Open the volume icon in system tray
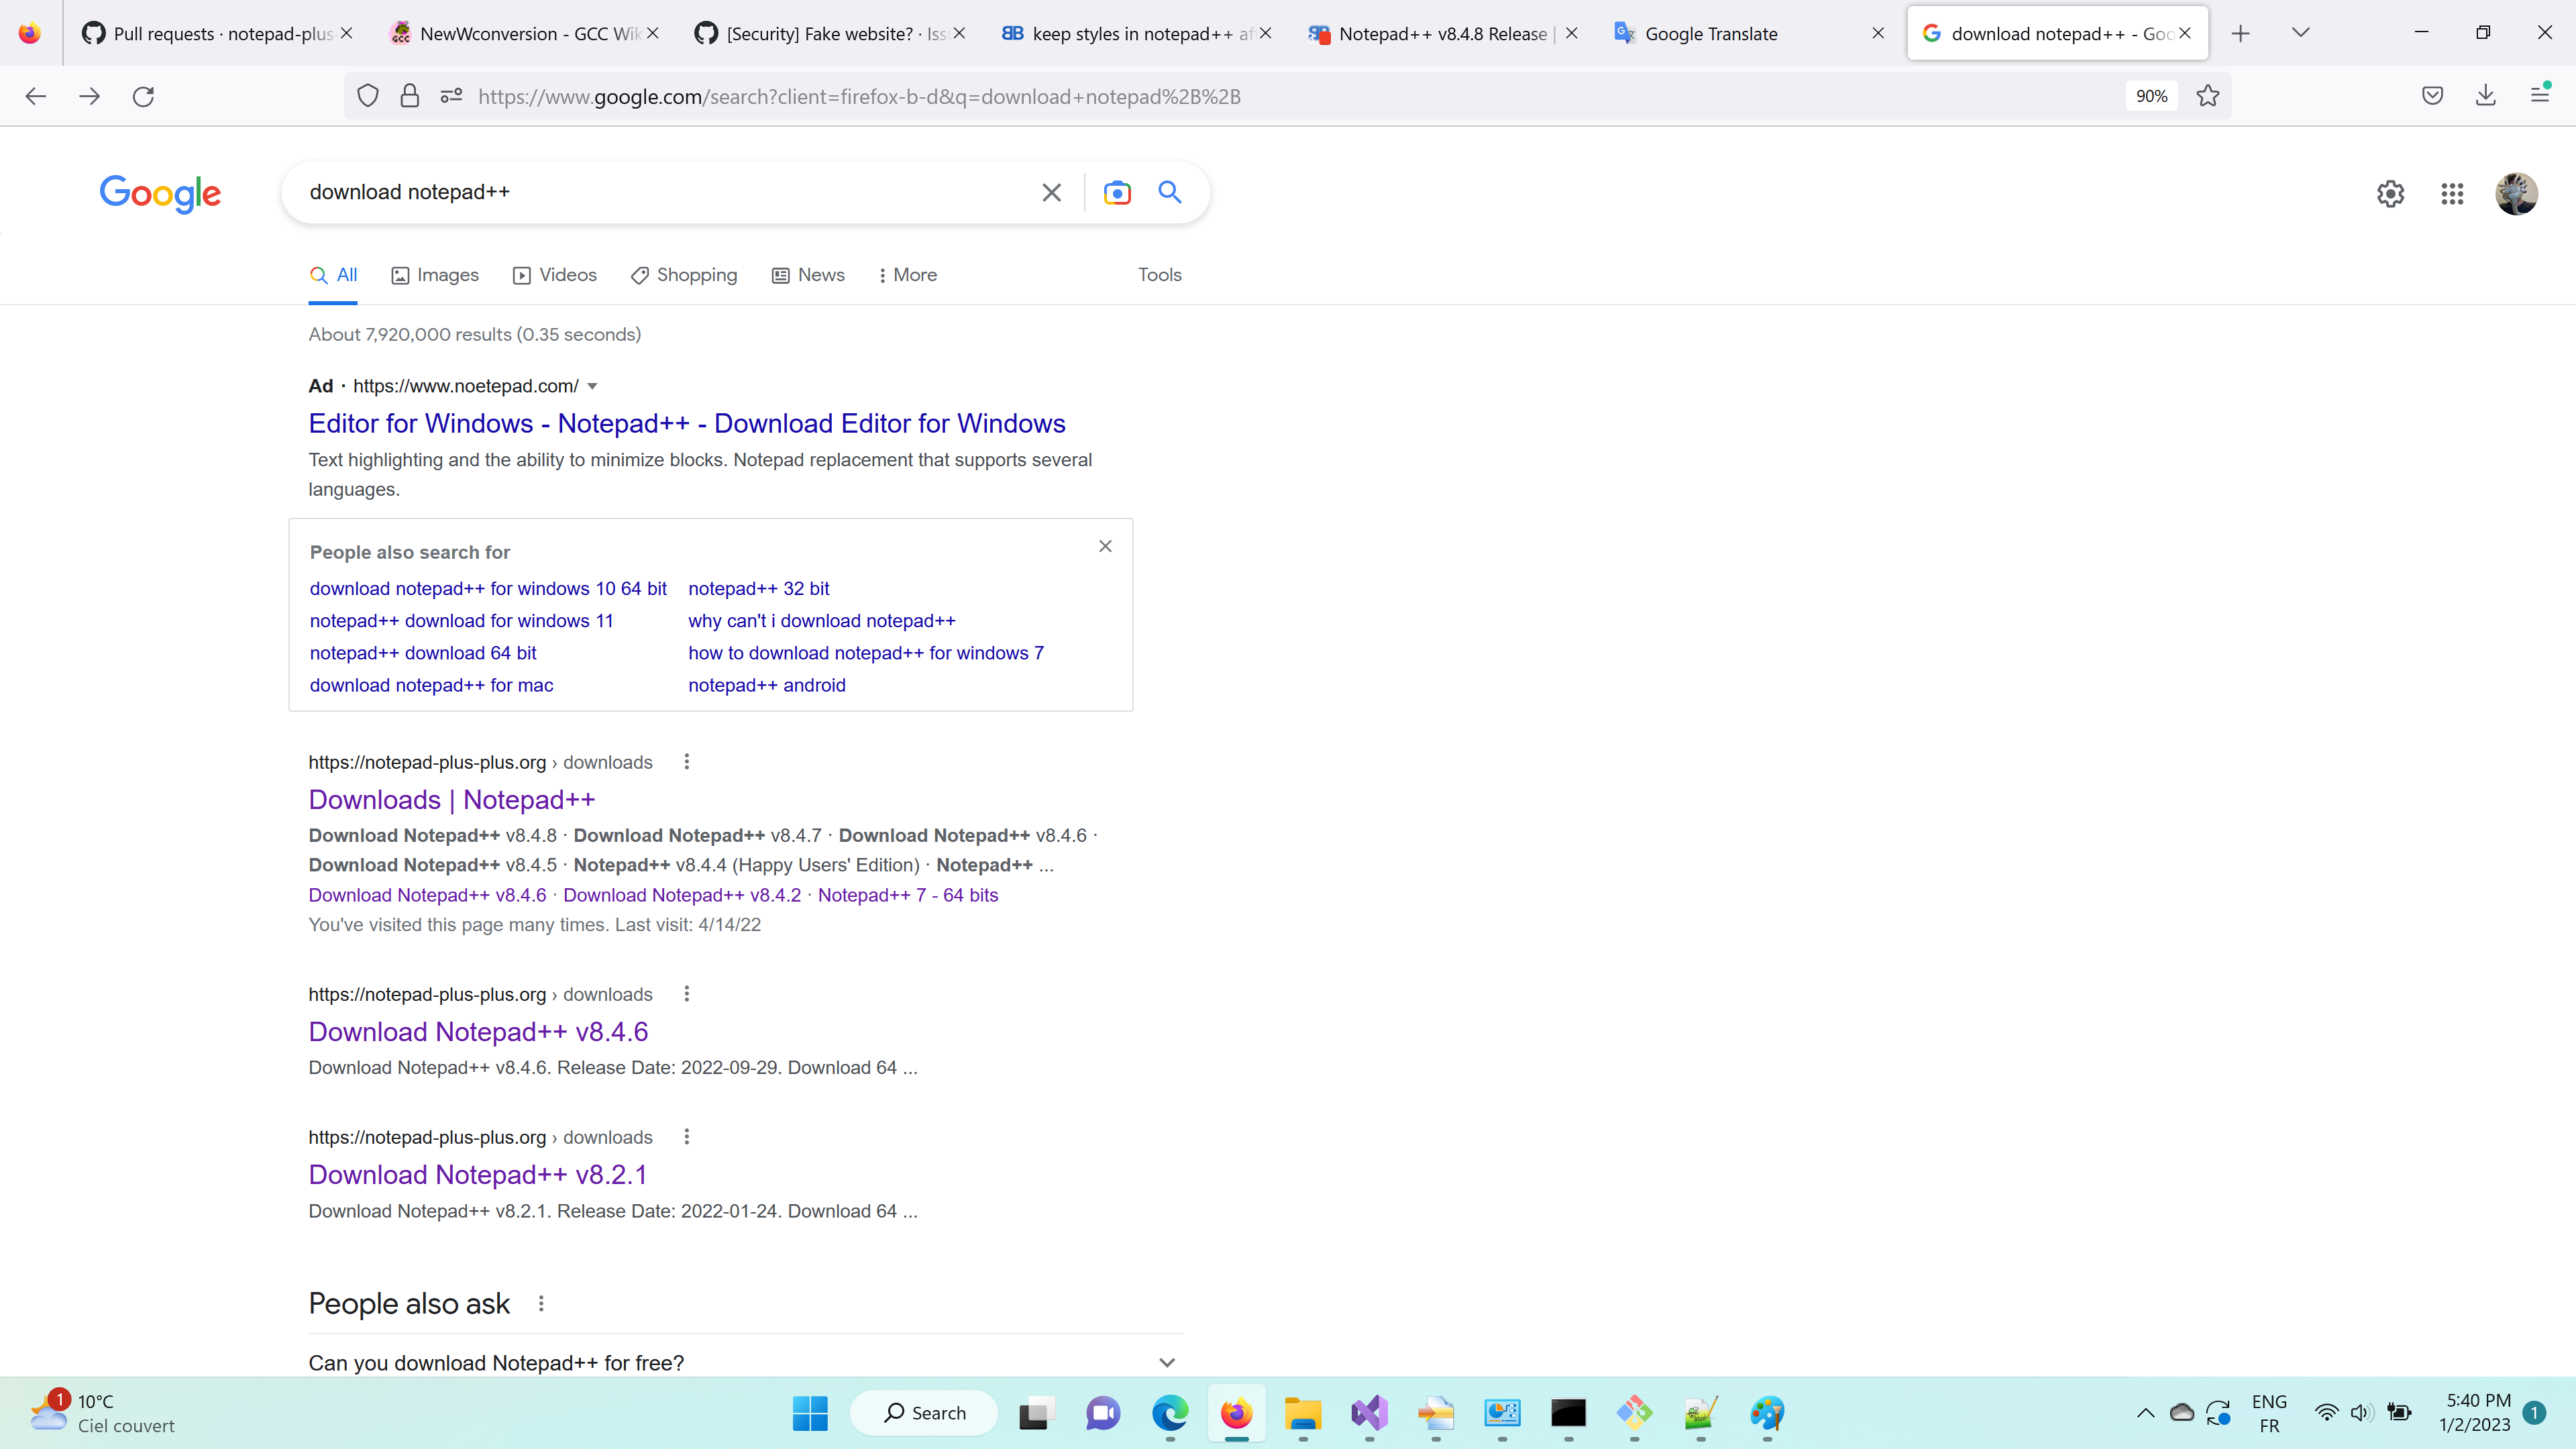2576x1449 pixels. pyautogui.click(x=2362, y=1413)
